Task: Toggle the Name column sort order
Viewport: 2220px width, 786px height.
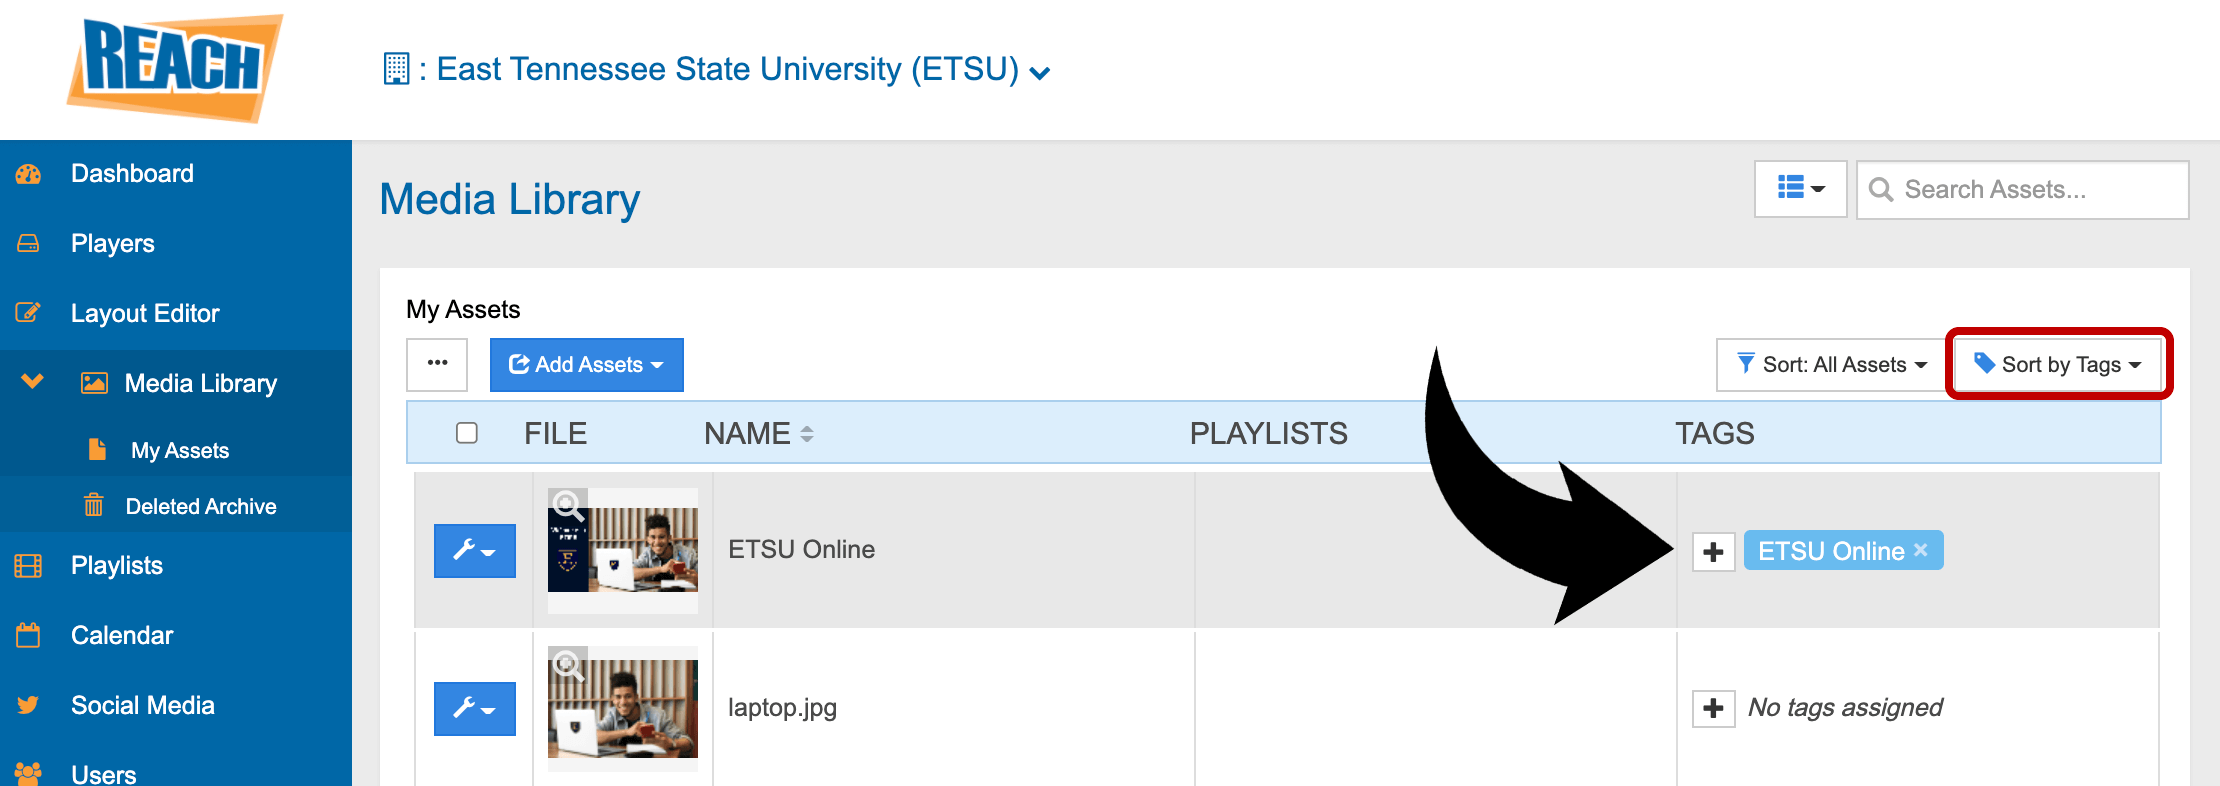Action: coord(807,433)
